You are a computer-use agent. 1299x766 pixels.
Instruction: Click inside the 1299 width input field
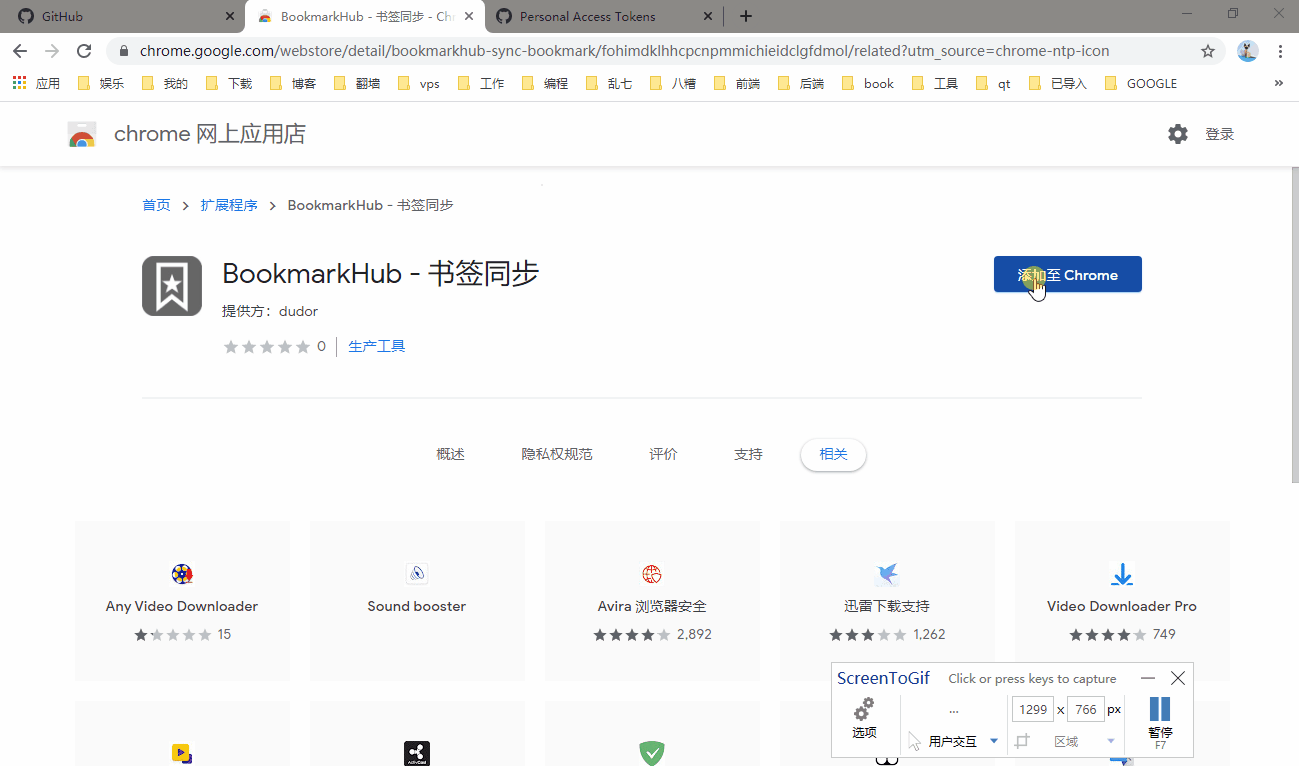1033,709
